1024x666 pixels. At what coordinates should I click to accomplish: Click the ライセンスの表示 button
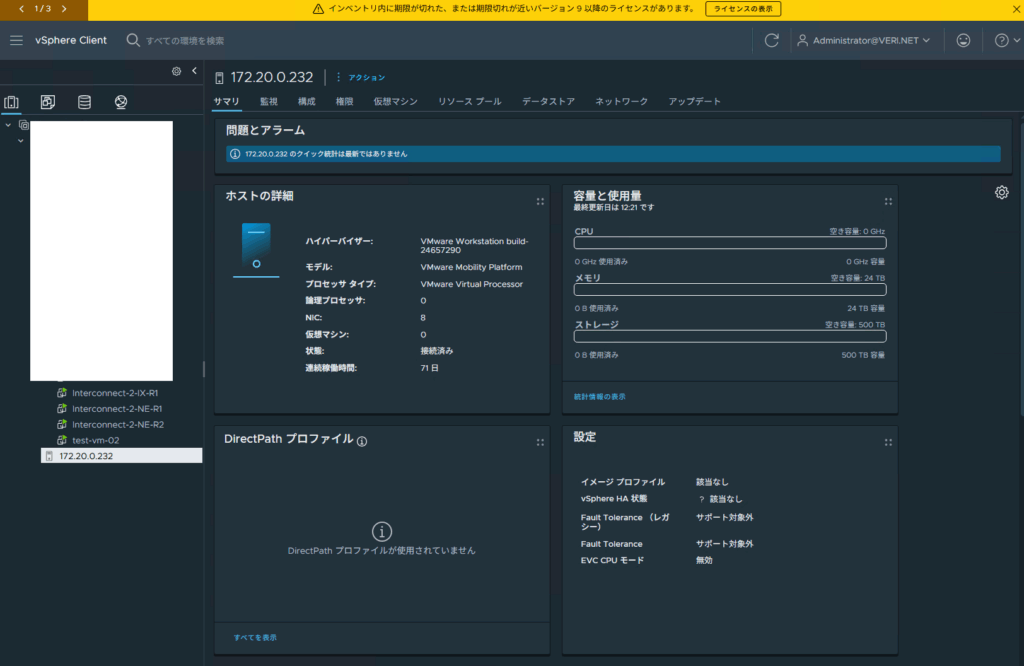[743, 9]
